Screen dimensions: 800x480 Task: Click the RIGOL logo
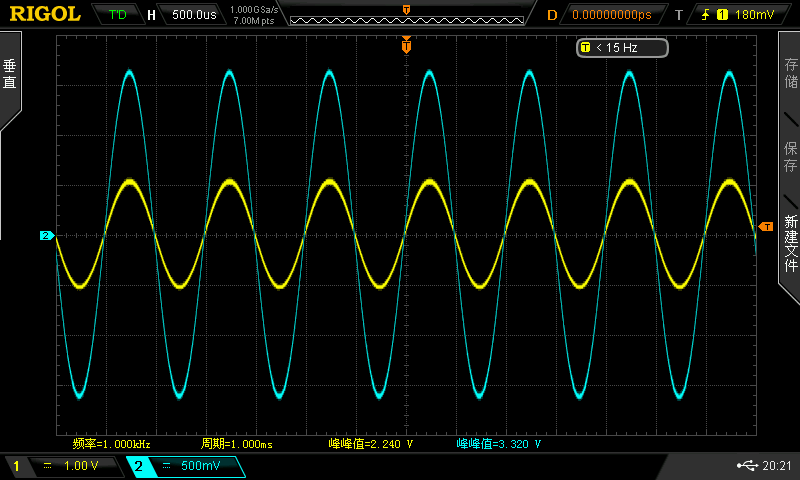click(x=45, y=14)
